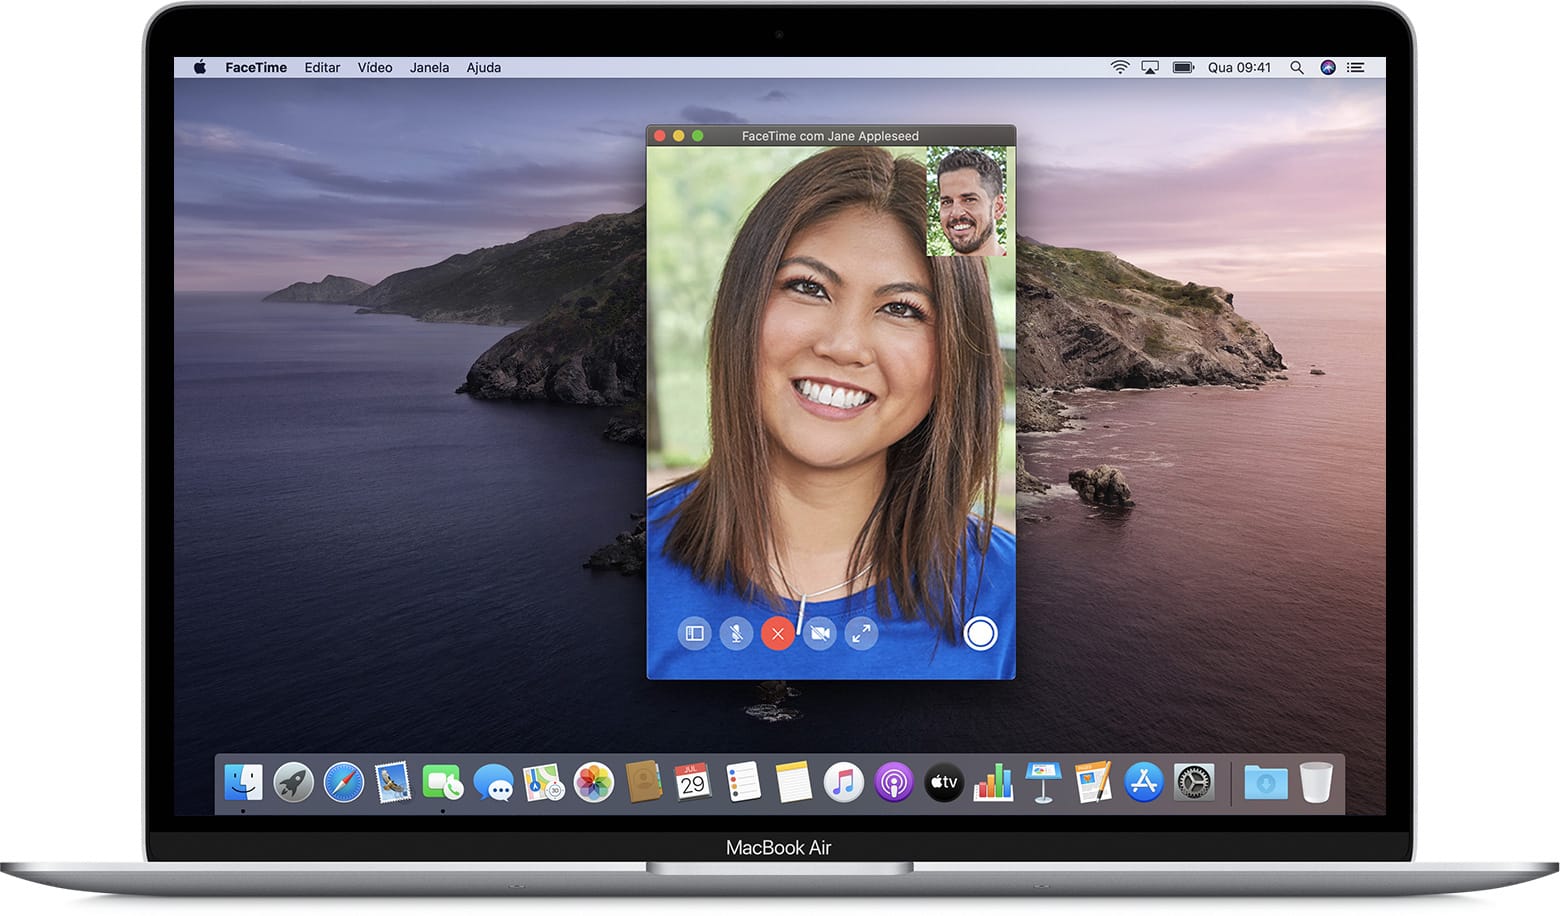Take a Live Photo with shutter button

click(x=980, y=633)
